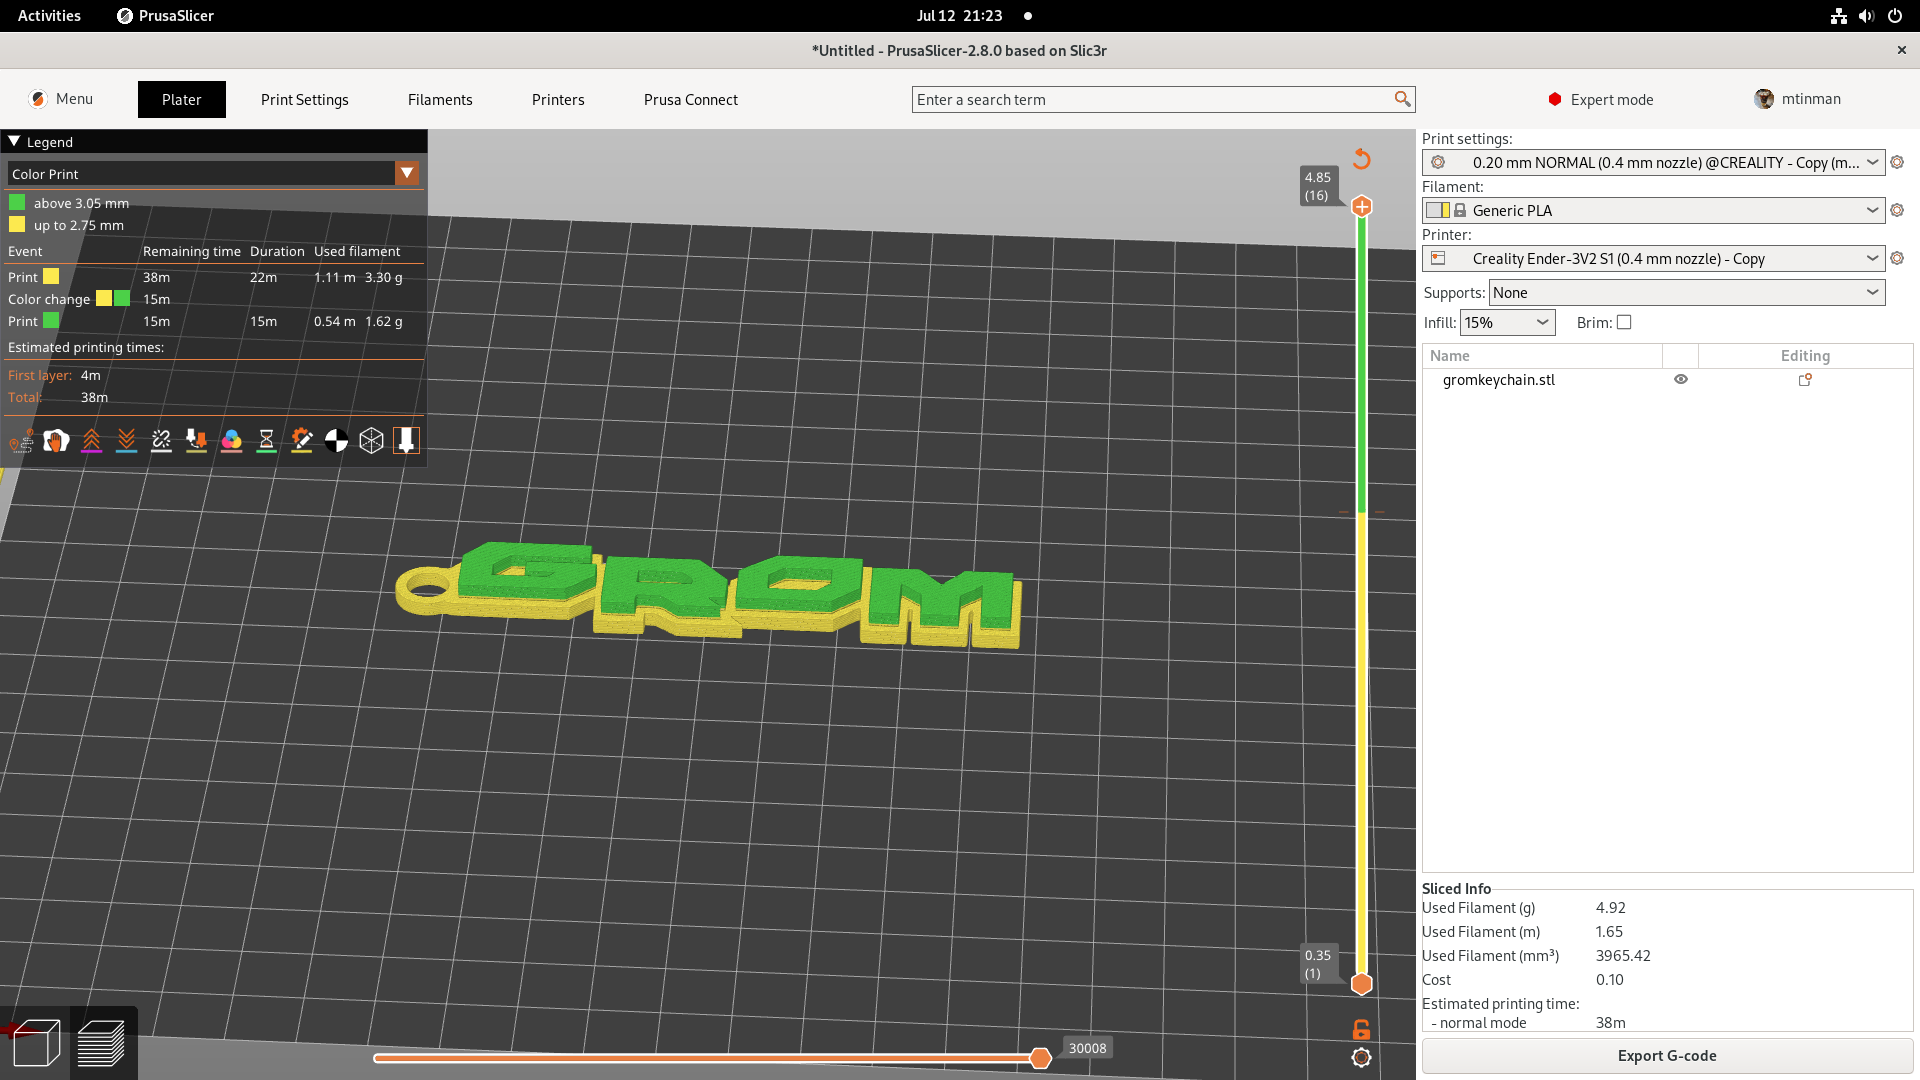1920x1080 pixels.
Task: Switch to 3D editor view cube icon
Action: click(37, 1043)
